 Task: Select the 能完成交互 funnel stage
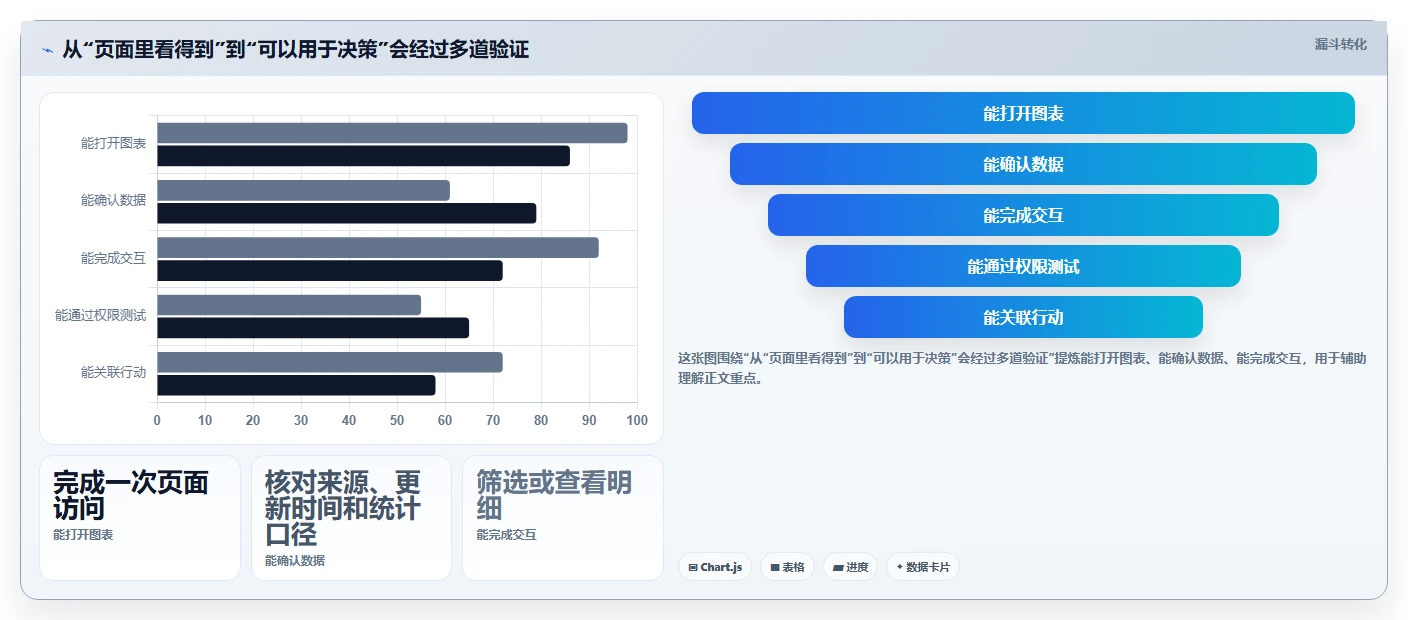point(1023,215)
